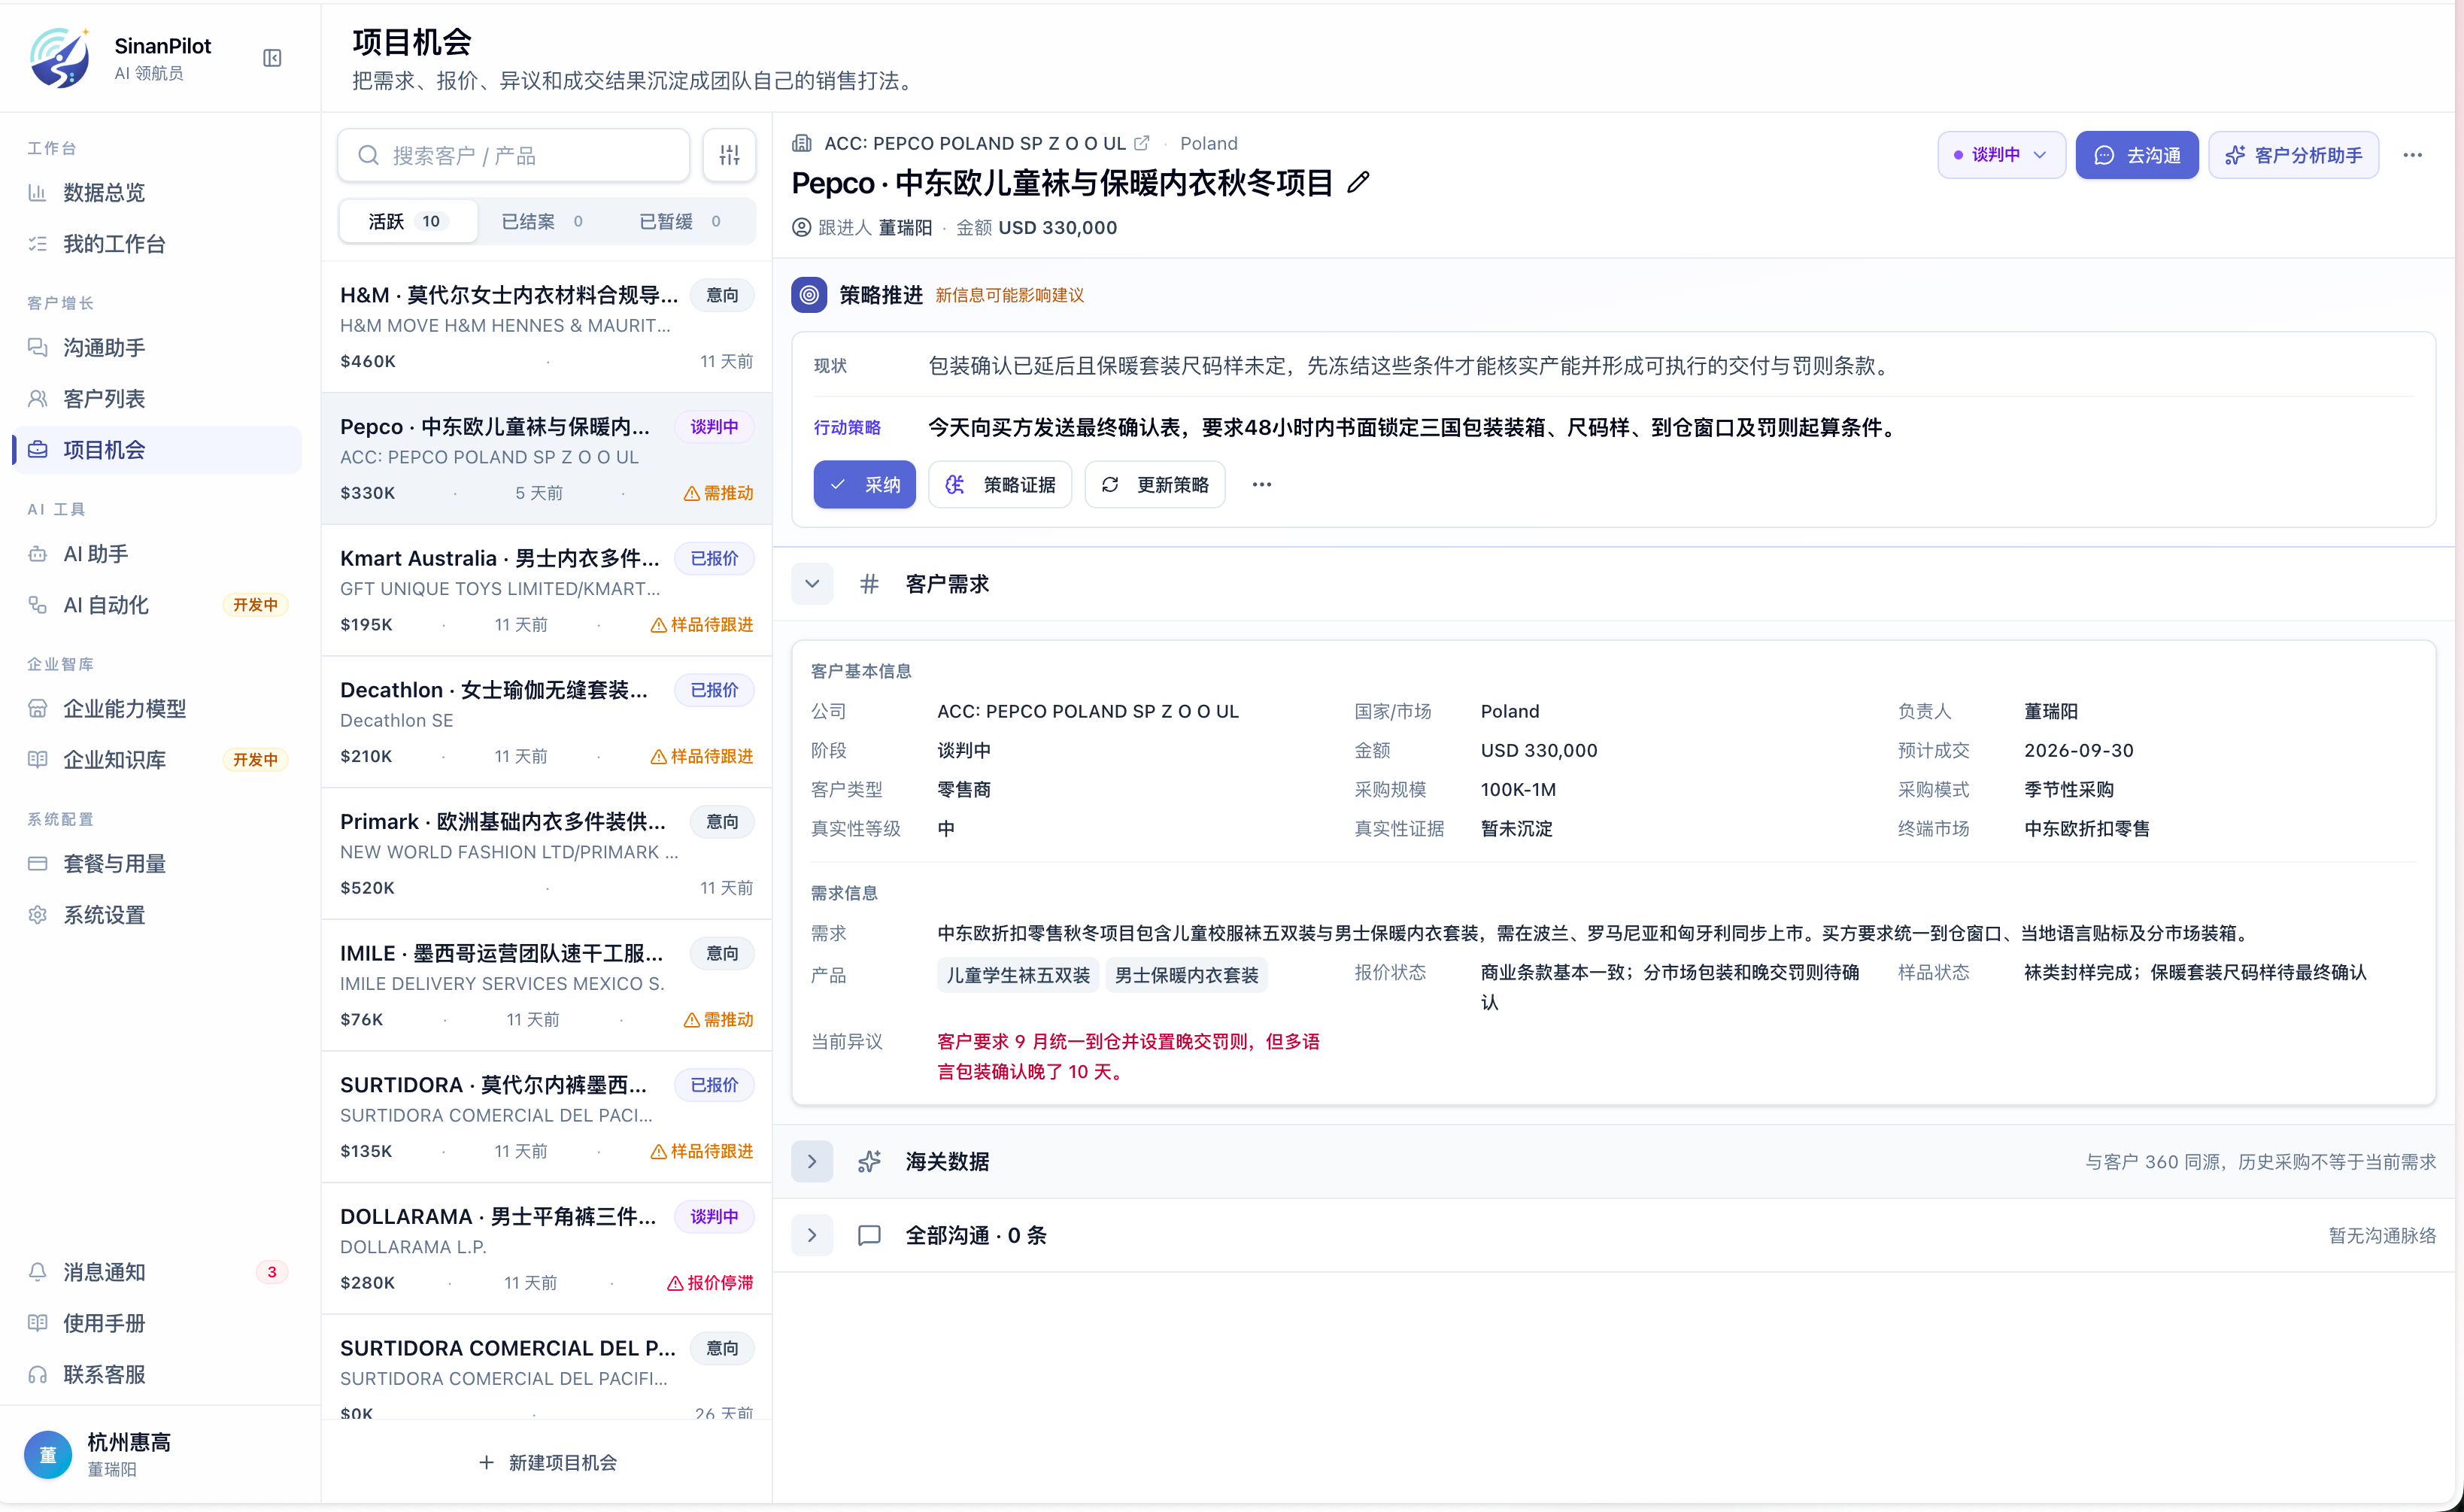The image size is (2464, 1512).
Task: Switch to 已暂缓 tab
Action: pyautogui.click(x=682, y=221)
